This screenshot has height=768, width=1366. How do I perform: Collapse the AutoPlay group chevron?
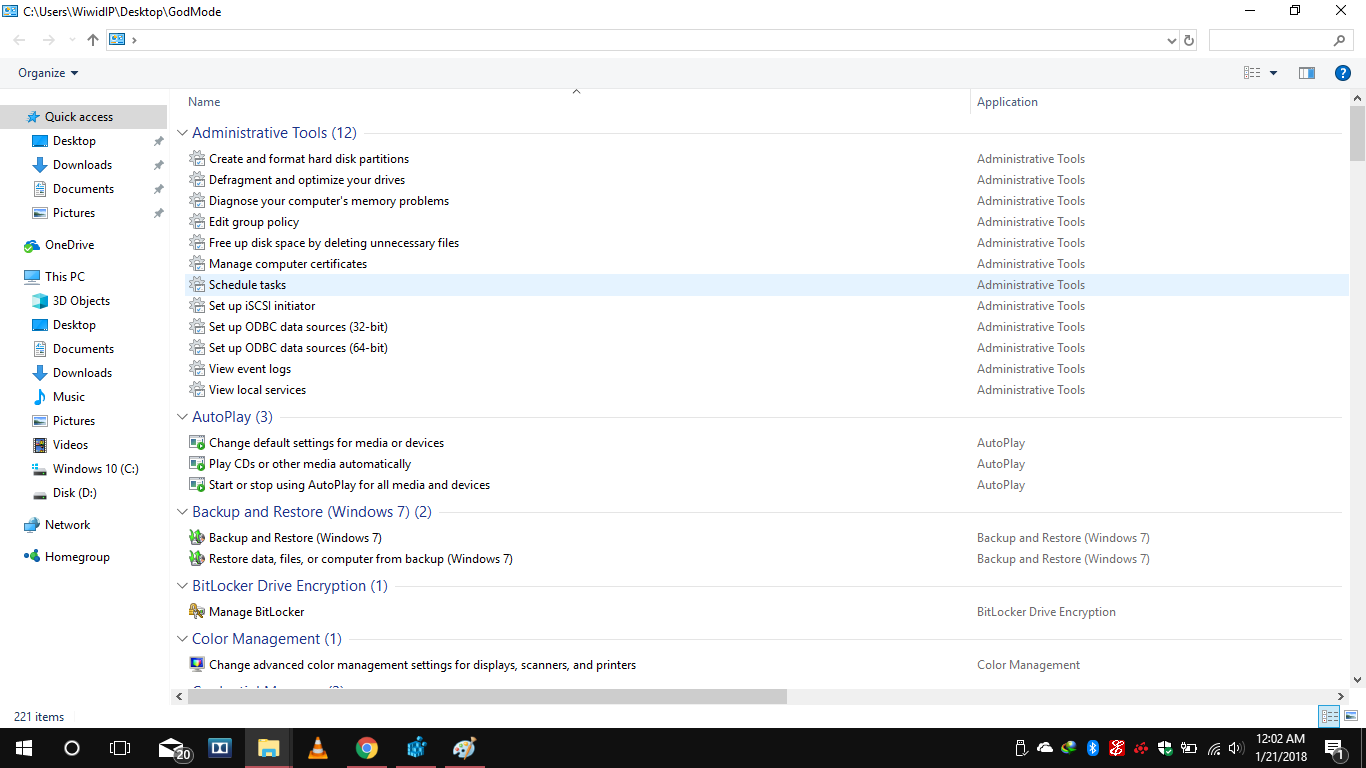pos(183,417)
